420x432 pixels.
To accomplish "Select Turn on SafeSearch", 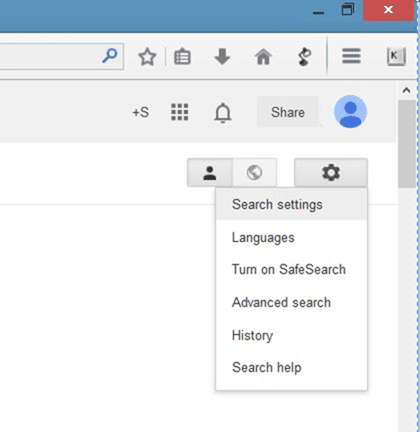I will point(291,269).
